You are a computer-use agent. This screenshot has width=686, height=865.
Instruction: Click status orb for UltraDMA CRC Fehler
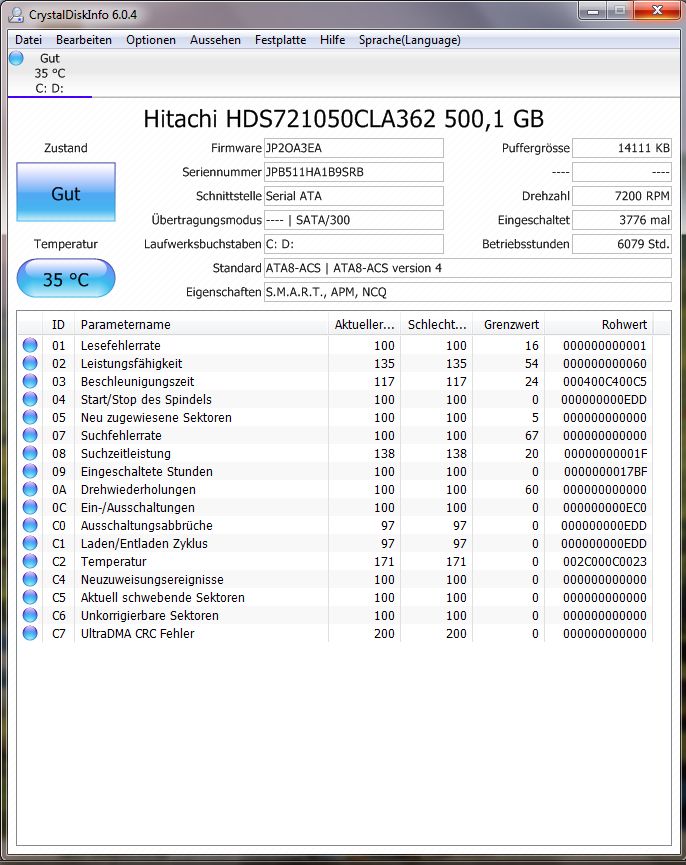30,634
